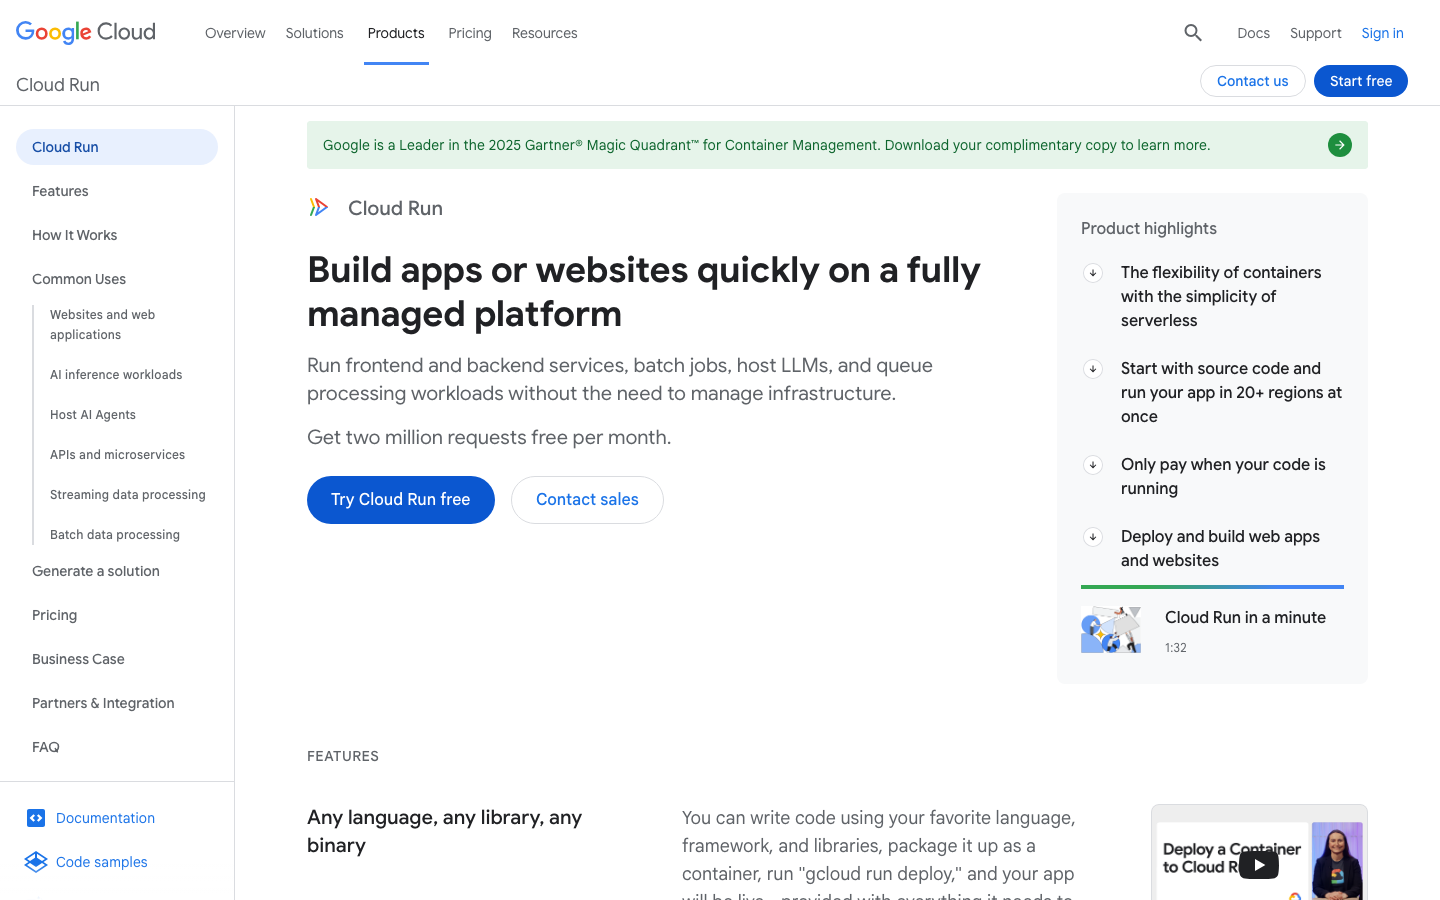This screenshot has height=900, width=1440.
Task: Click the Cloud Run in a minute title
Action: (1245, 617)
